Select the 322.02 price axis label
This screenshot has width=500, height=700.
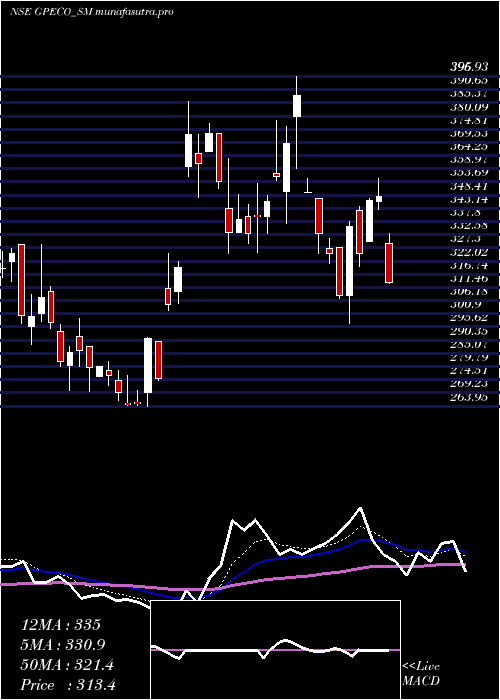pyautogui.click(x=469, y=252)
